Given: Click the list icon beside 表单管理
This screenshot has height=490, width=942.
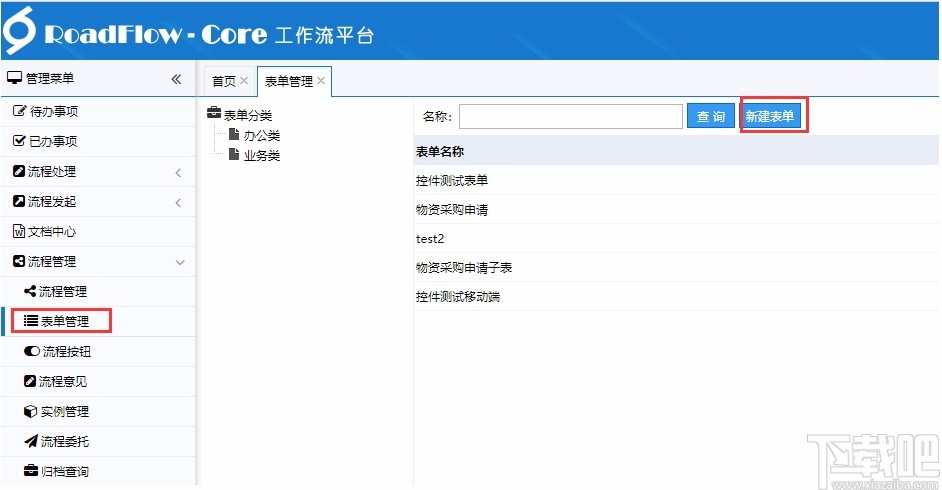Looking at the screenshot, I should tap(31, 321).
